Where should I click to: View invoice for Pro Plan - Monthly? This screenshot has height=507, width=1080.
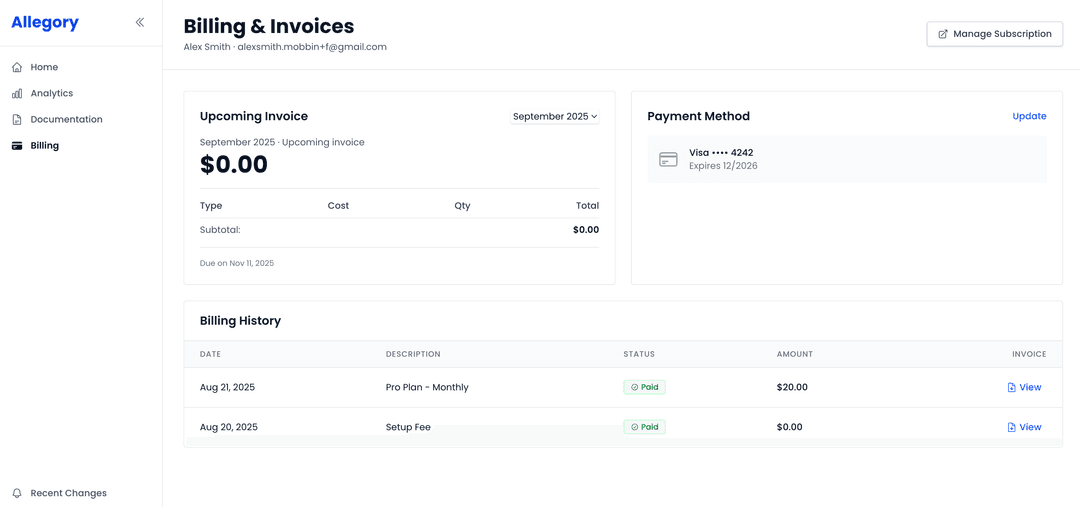point(1029,387)
